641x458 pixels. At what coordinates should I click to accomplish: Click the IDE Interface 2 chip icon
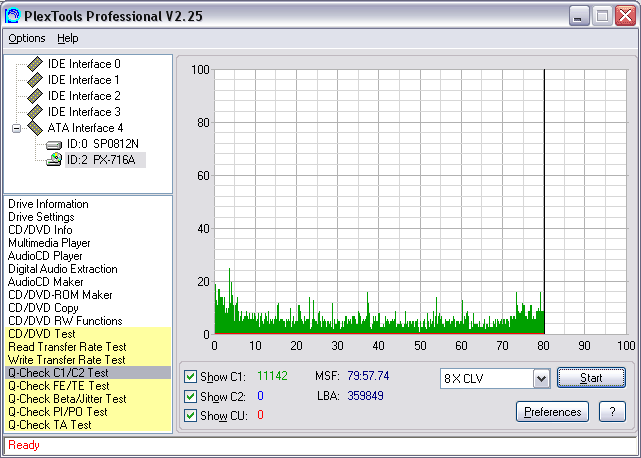[x=35, y=96]
